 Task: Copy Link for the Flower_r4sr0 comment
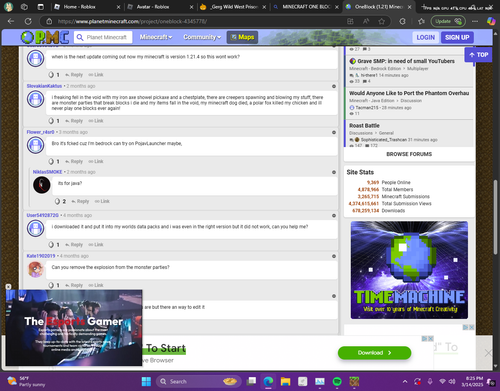96,161
